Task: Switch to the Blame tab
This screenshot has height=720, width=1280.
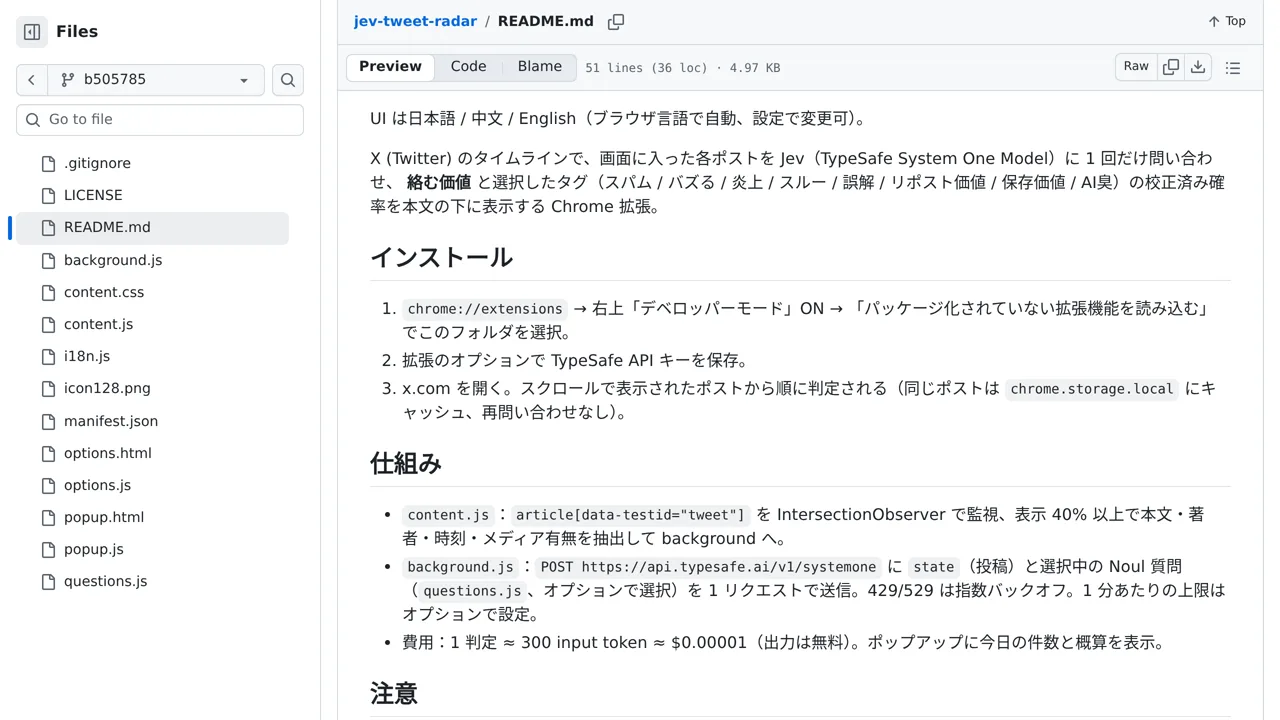Action: click(540, 67)
